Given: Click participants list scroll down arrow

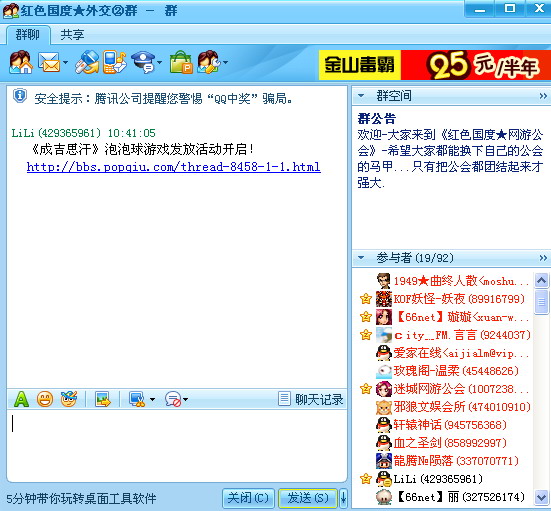Looking at the screenshot, I should pos(541,498).
